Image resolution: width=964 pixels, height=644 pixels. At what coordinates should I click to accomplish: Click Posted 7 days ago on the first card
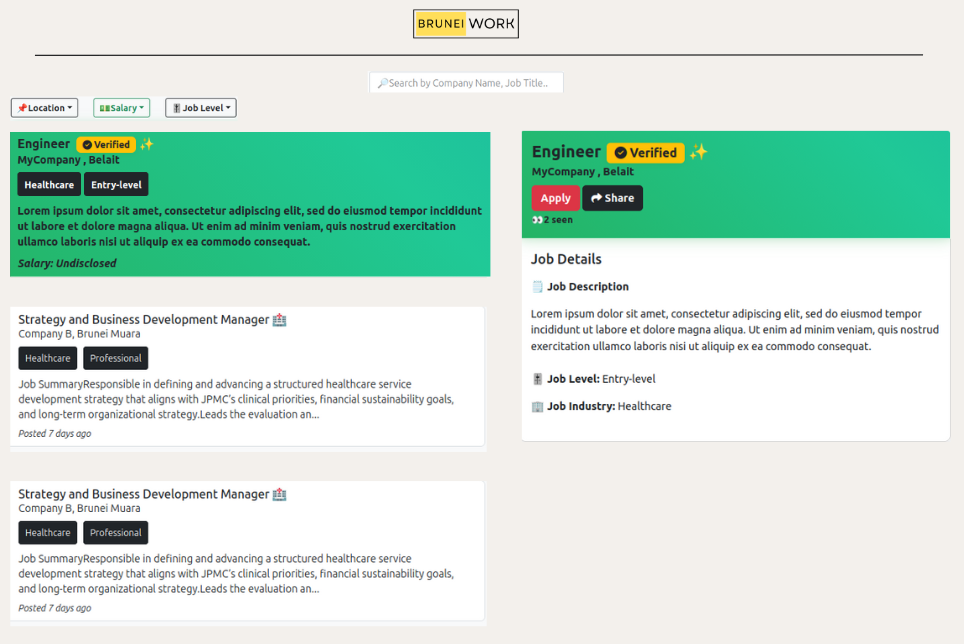coord(55,433)
